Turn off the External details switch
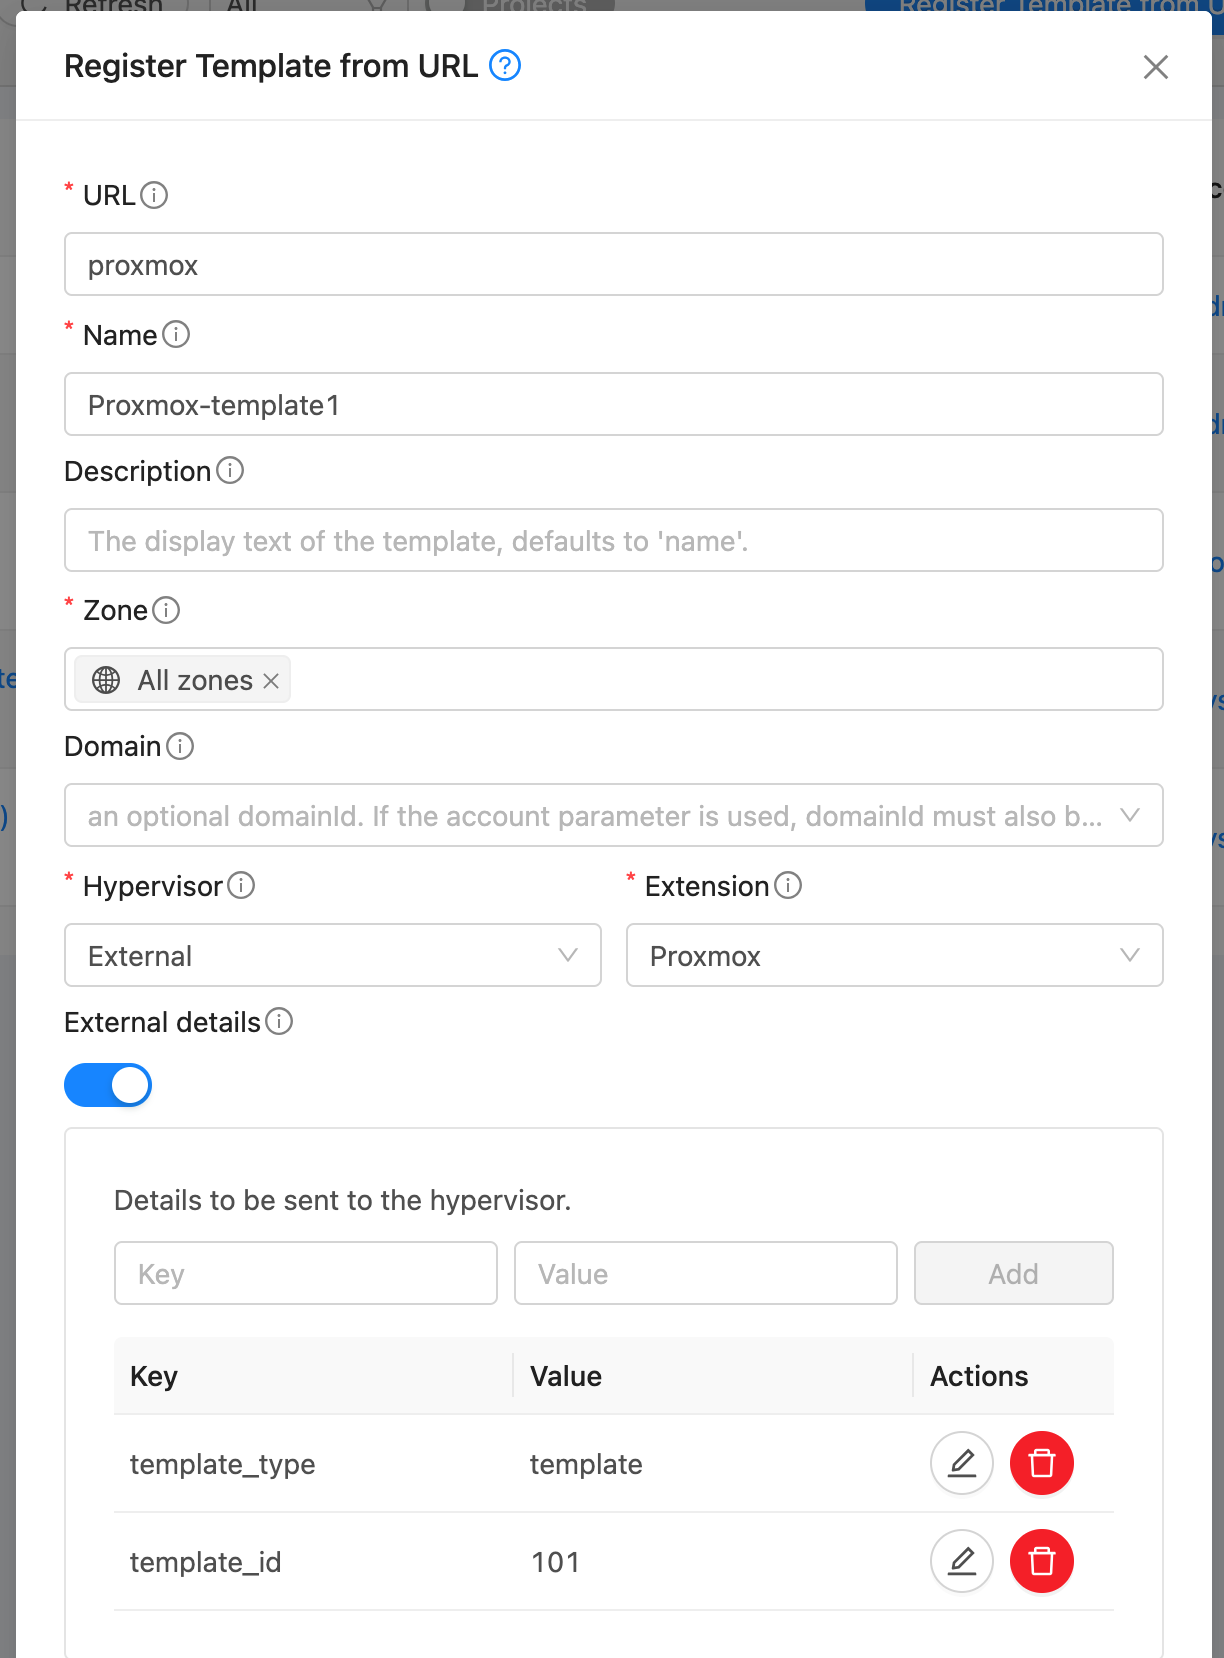Image resolution: width=1224 pixels, height=1658 pixels. (x=108, y=1085)
